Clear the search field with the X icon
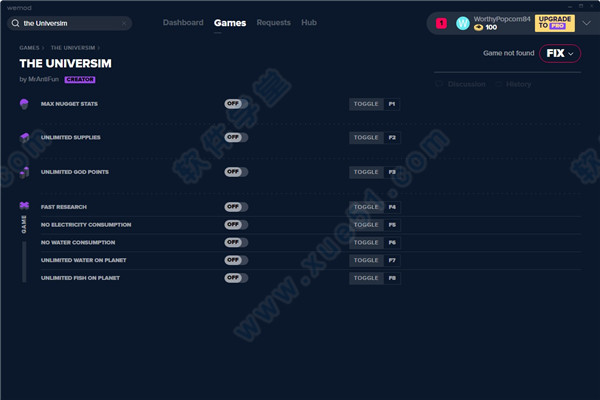Screen dimensions: 600x400 point(124,23)
